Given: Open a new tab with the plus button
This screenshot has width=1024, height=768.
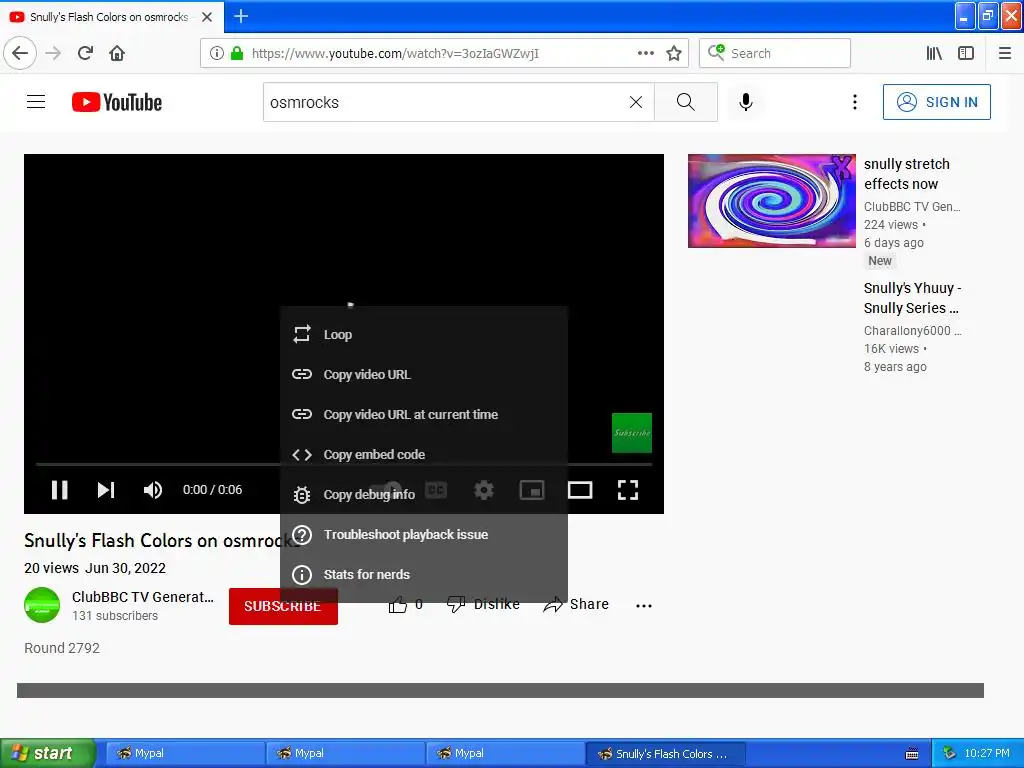Looking at the screenshot, I should coord(241,16).
